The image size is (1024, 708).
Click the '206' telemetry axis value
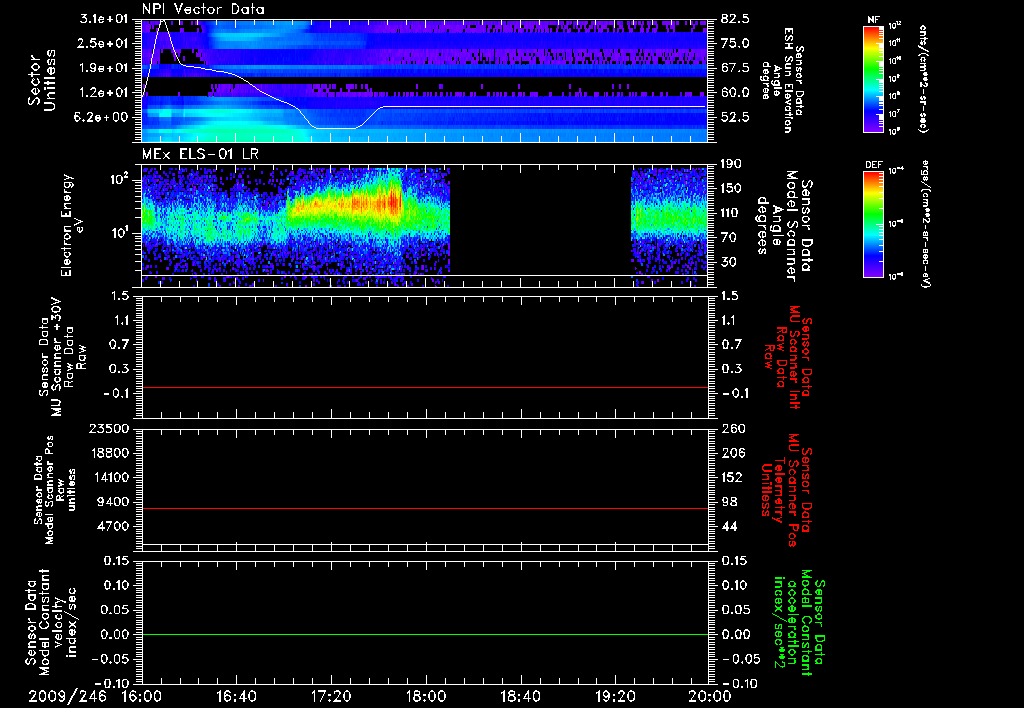[x=731, y=453]
